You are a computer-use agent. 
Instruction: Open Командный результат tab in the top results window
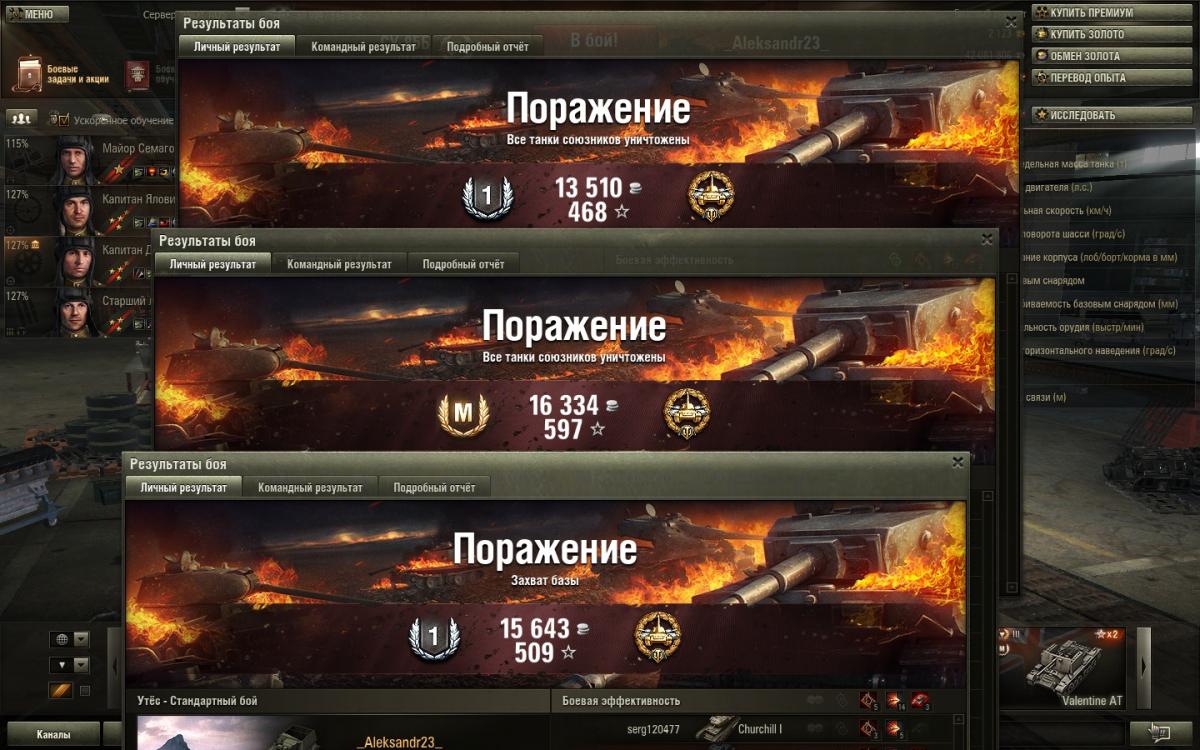(x=363, y=46)
